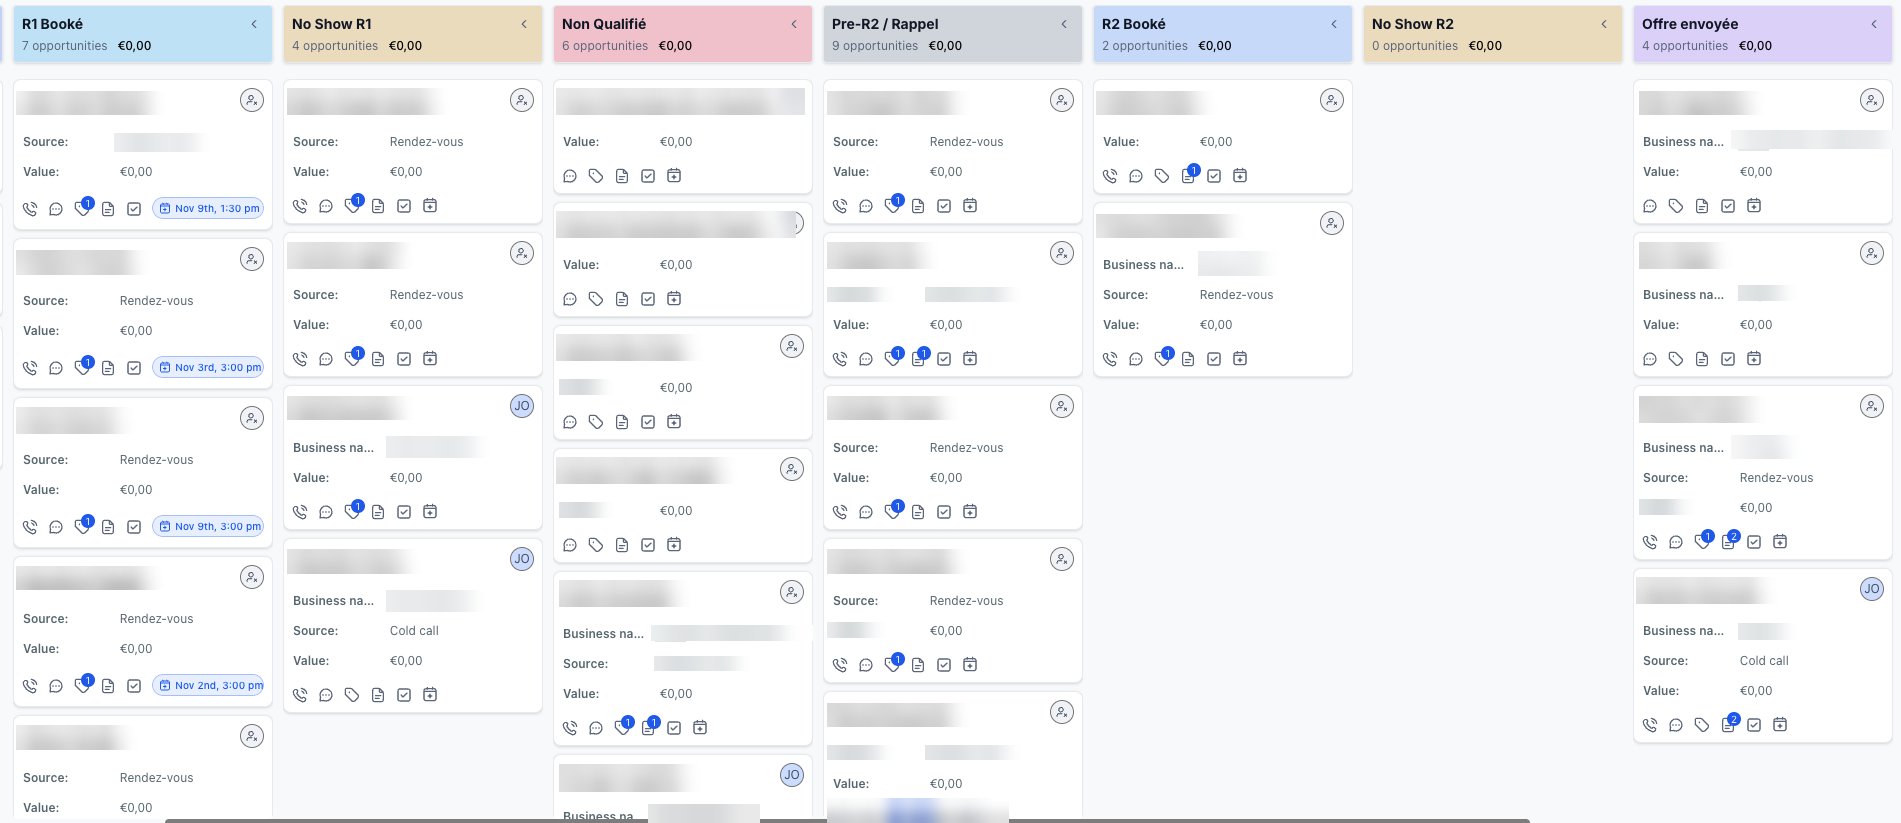Open chat on the Nov 3rd, 3:00 pm card
The height and width of the screenshot is (823, 1901).
[56, 368]
